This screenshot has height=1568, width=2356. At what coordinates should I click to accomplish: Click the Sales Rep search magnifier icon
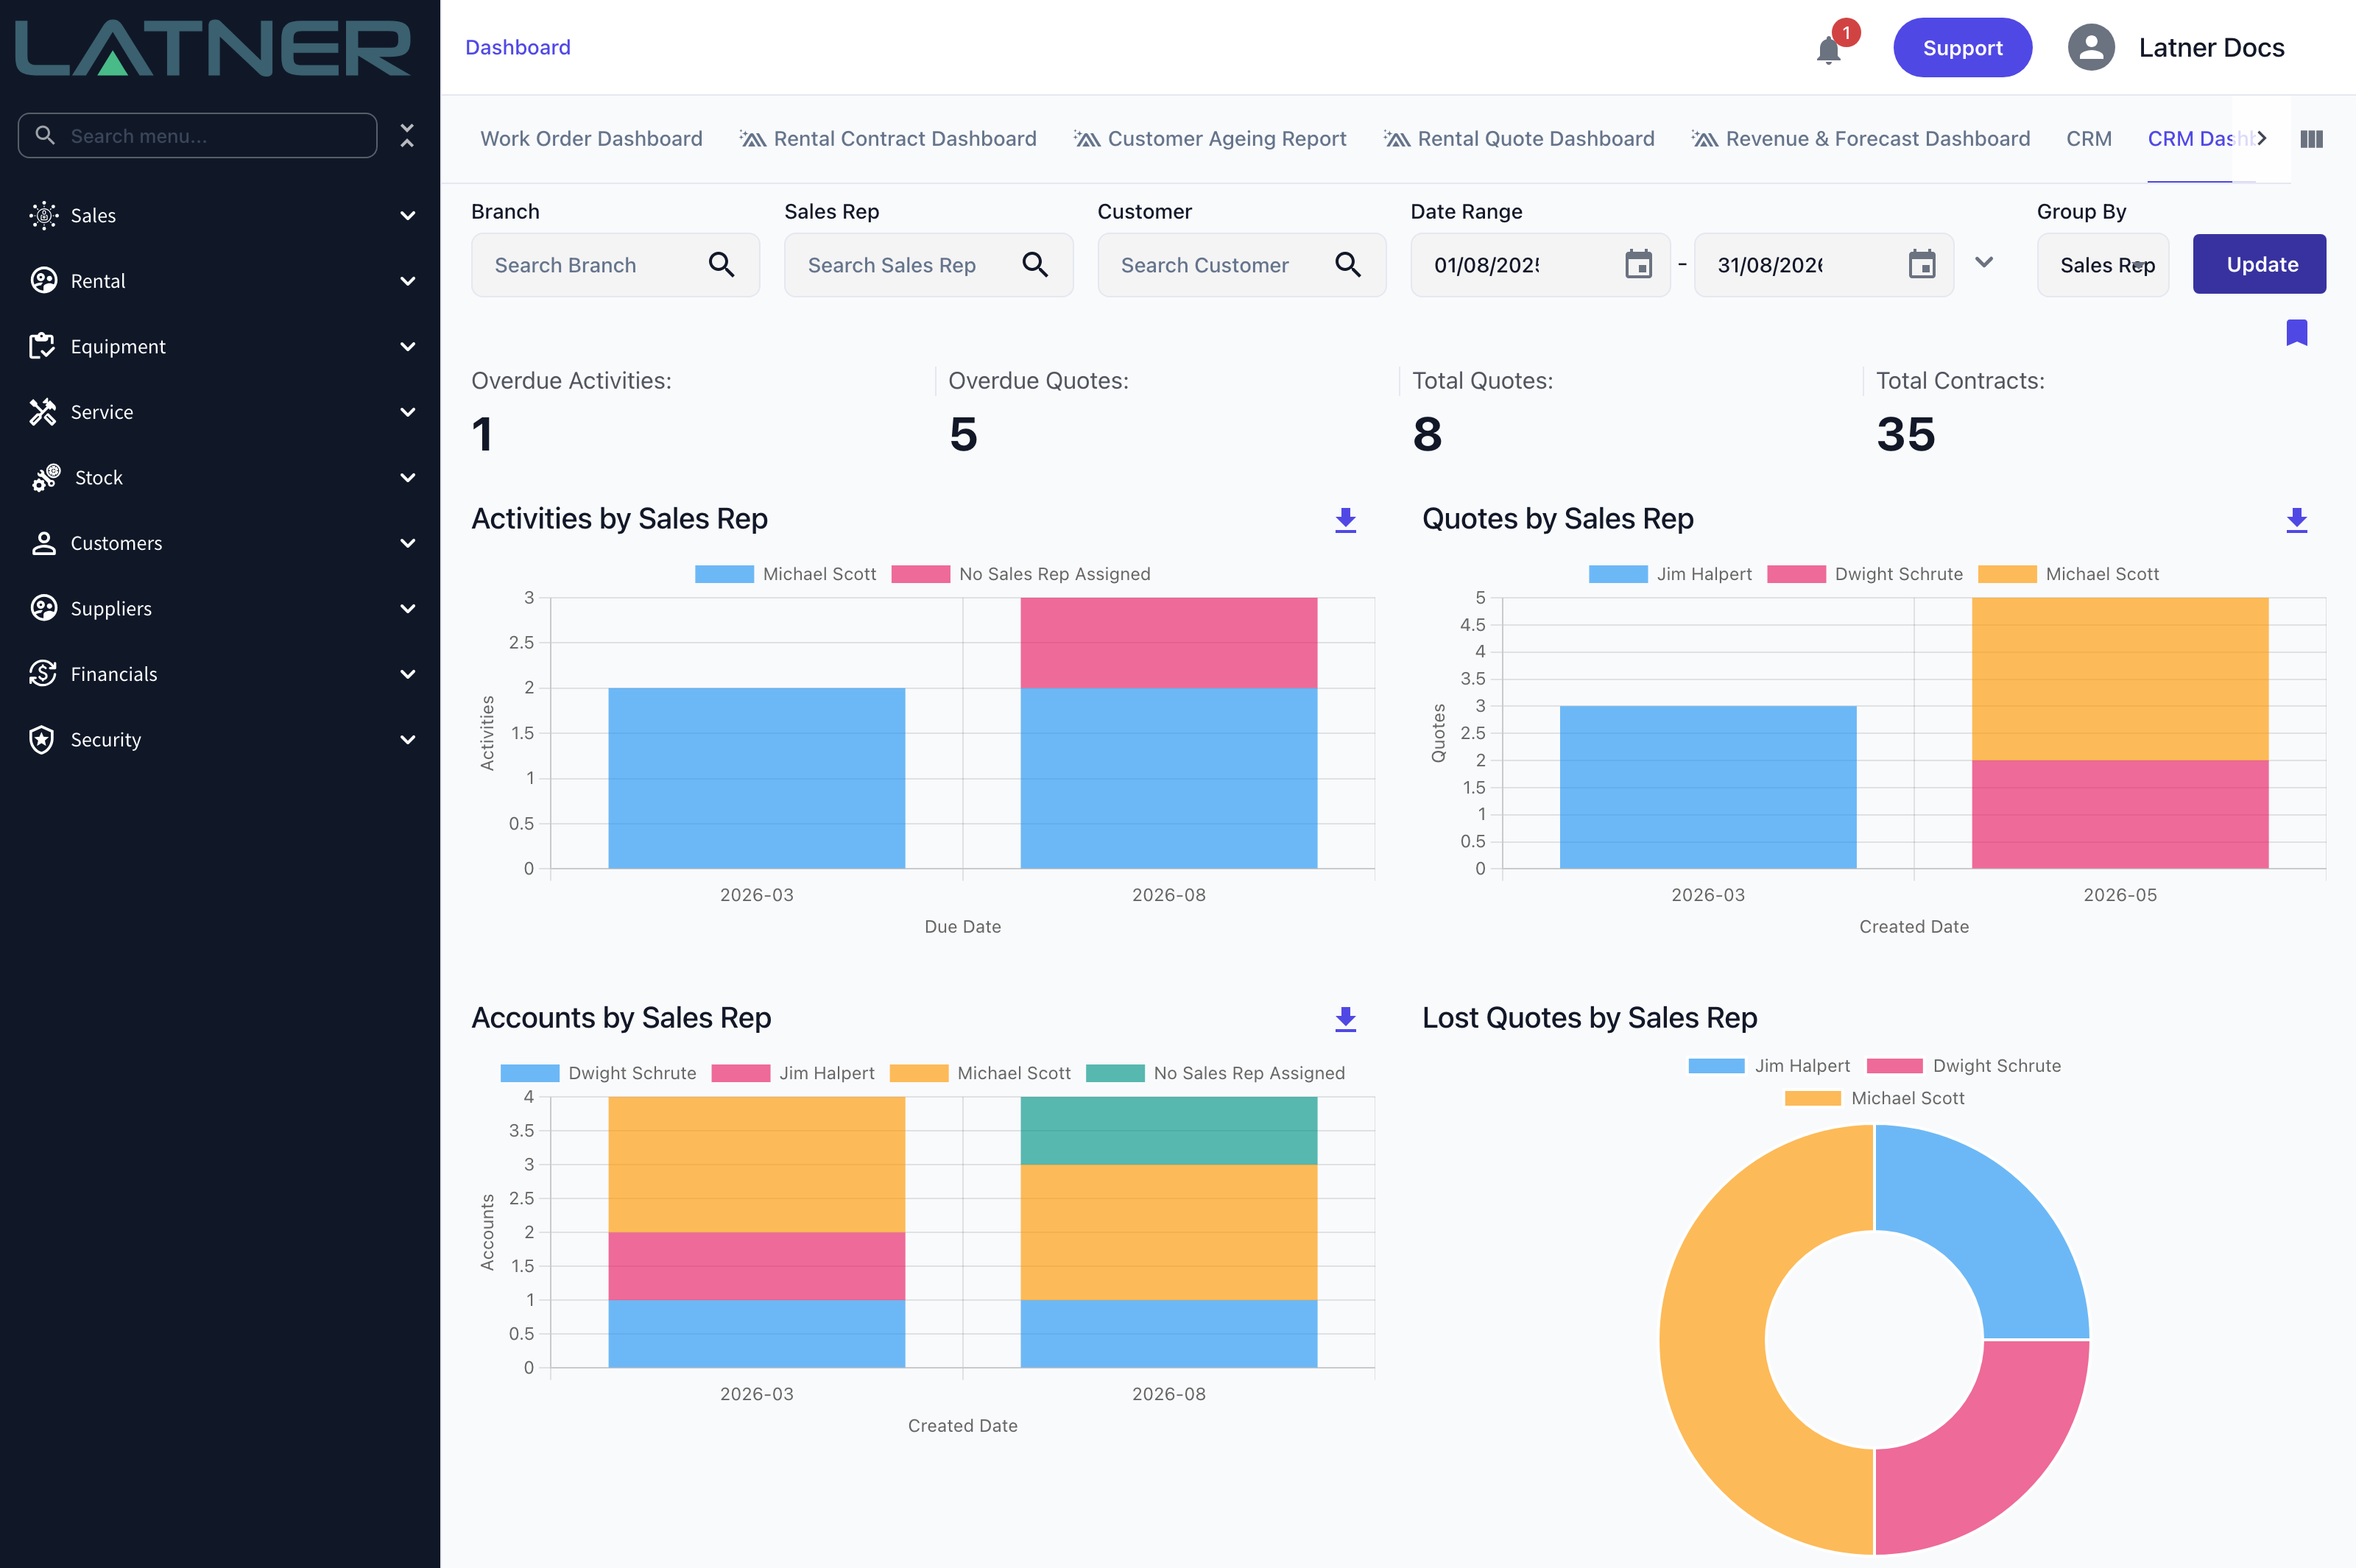click(x=1035, y=265)
